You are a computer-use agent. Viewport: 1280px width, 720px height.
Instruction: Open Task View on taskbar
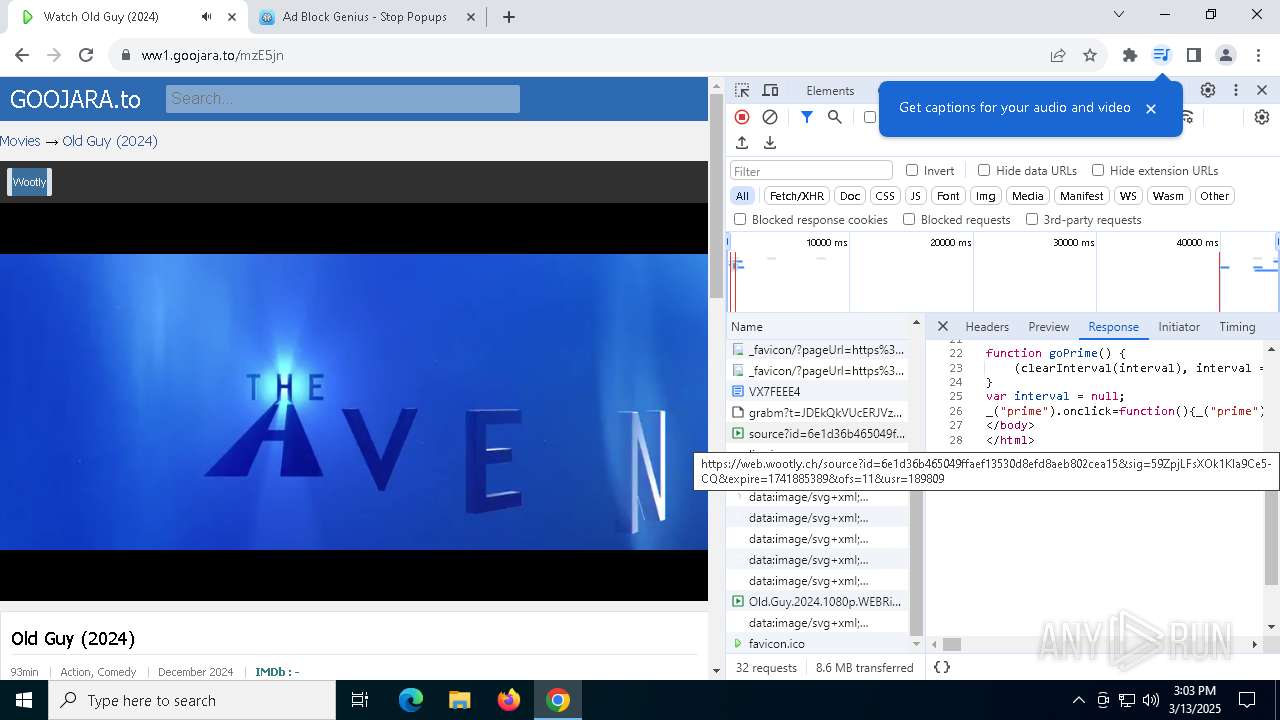pos(360,700)
